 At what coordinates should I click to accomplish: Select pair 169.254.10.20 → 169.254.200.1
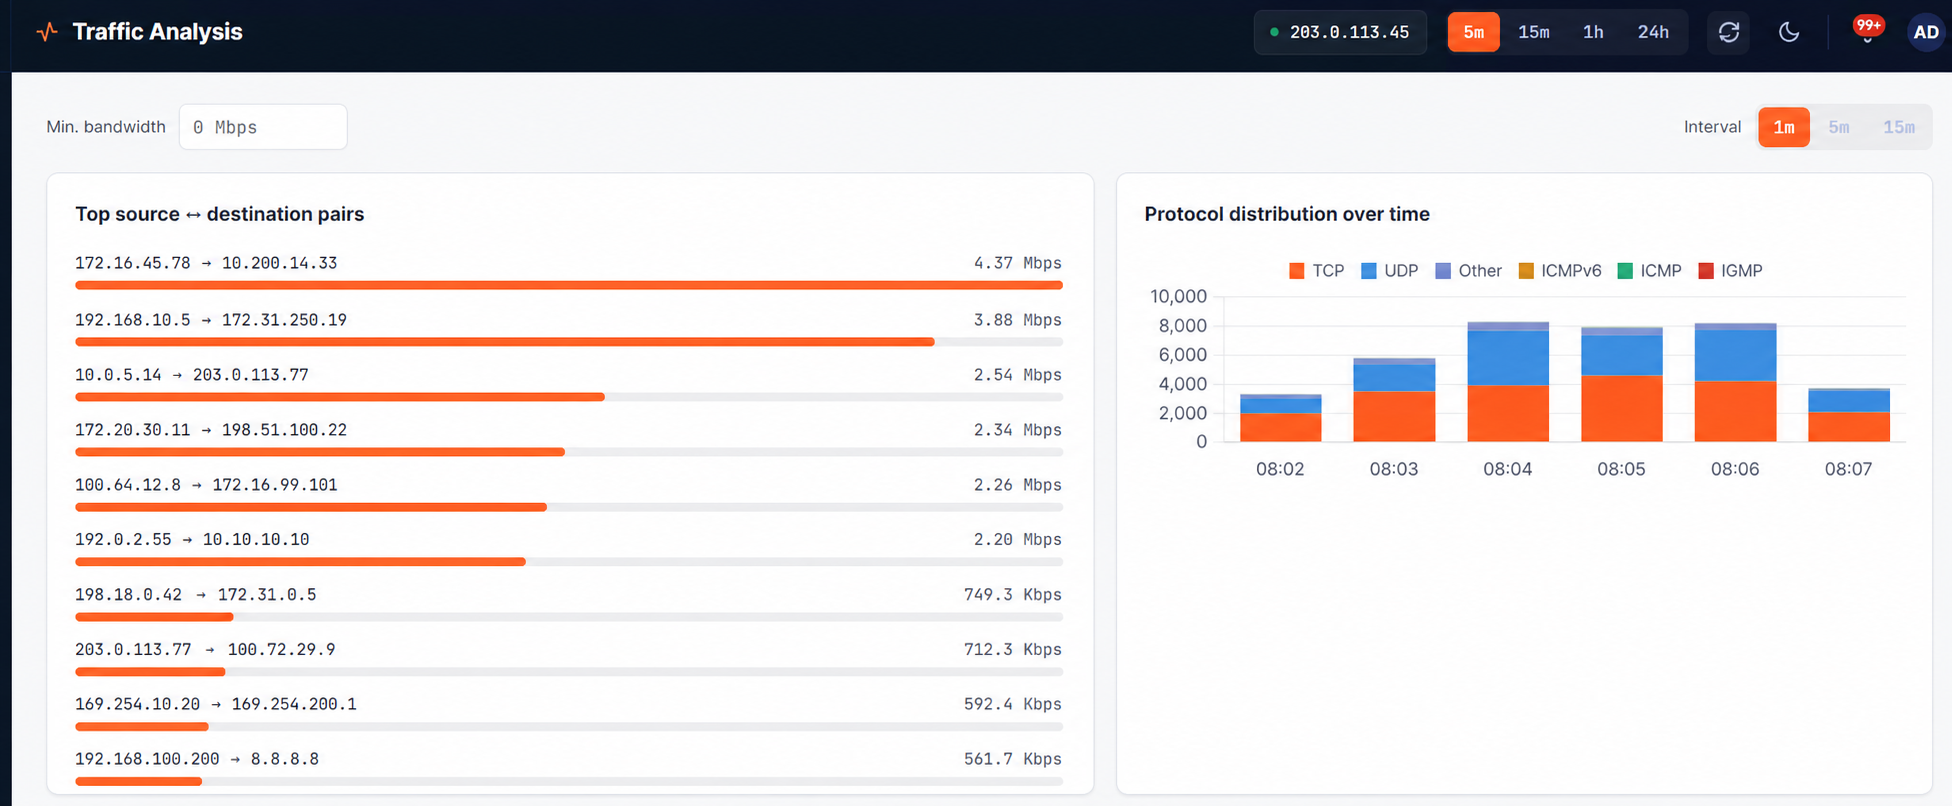pyautogui.click(x=569, y=714)
